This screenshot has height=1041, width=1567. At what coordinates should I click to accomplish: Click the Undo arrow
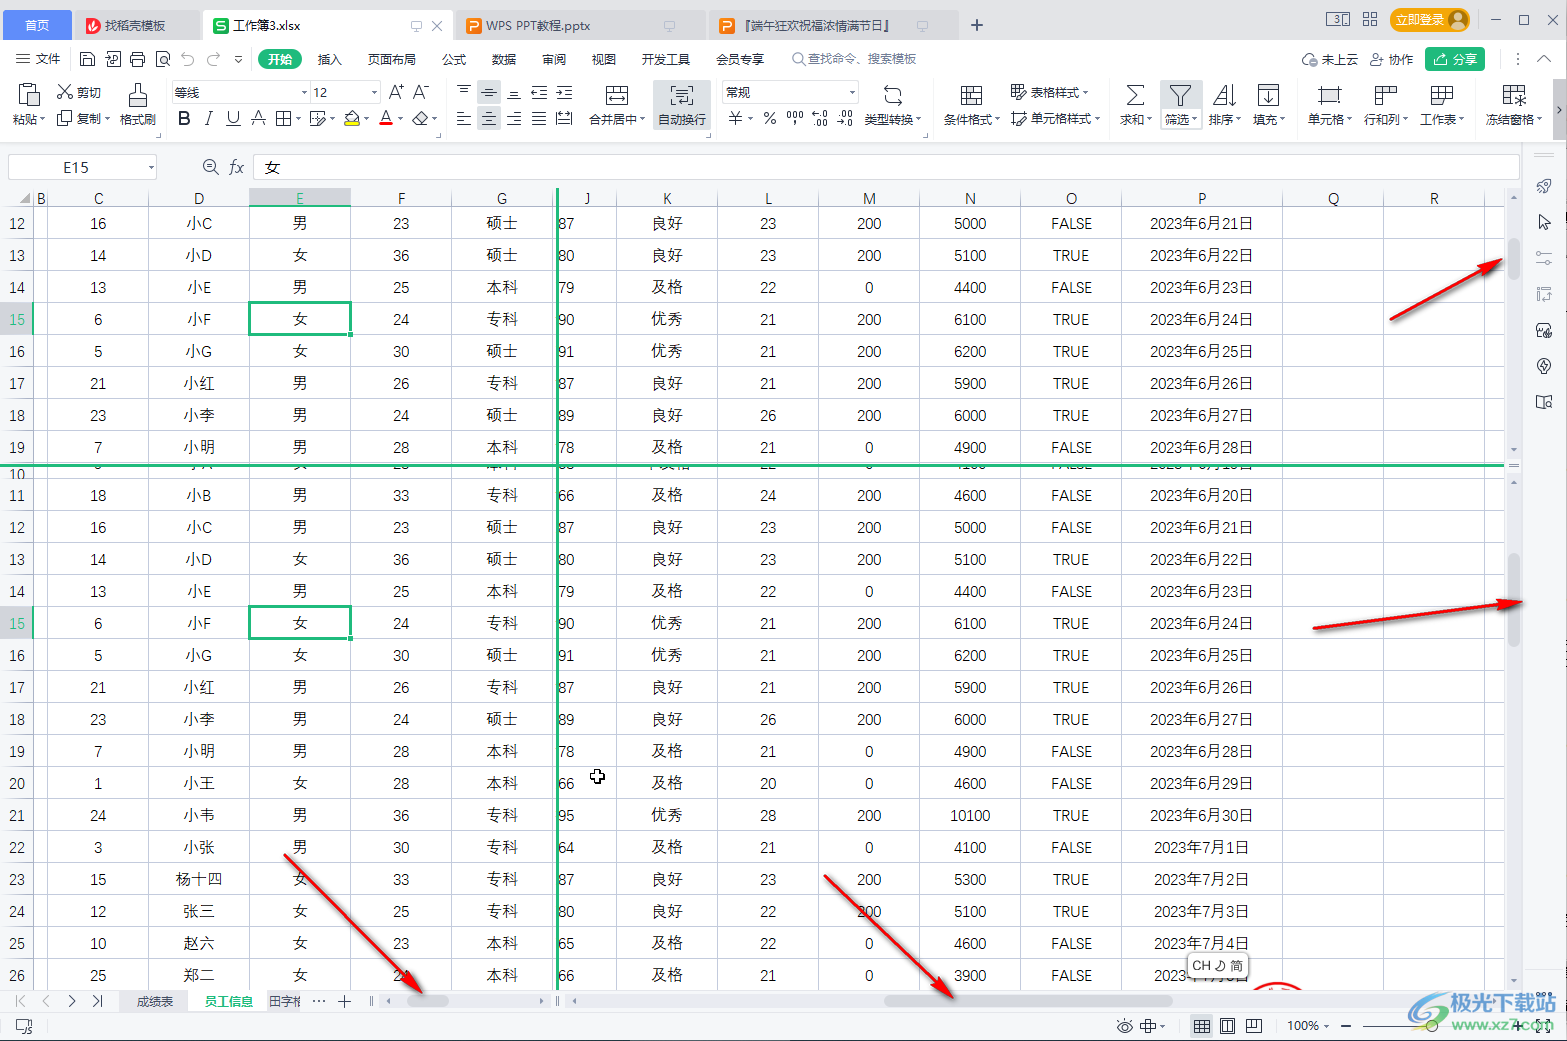pos(188,59)
